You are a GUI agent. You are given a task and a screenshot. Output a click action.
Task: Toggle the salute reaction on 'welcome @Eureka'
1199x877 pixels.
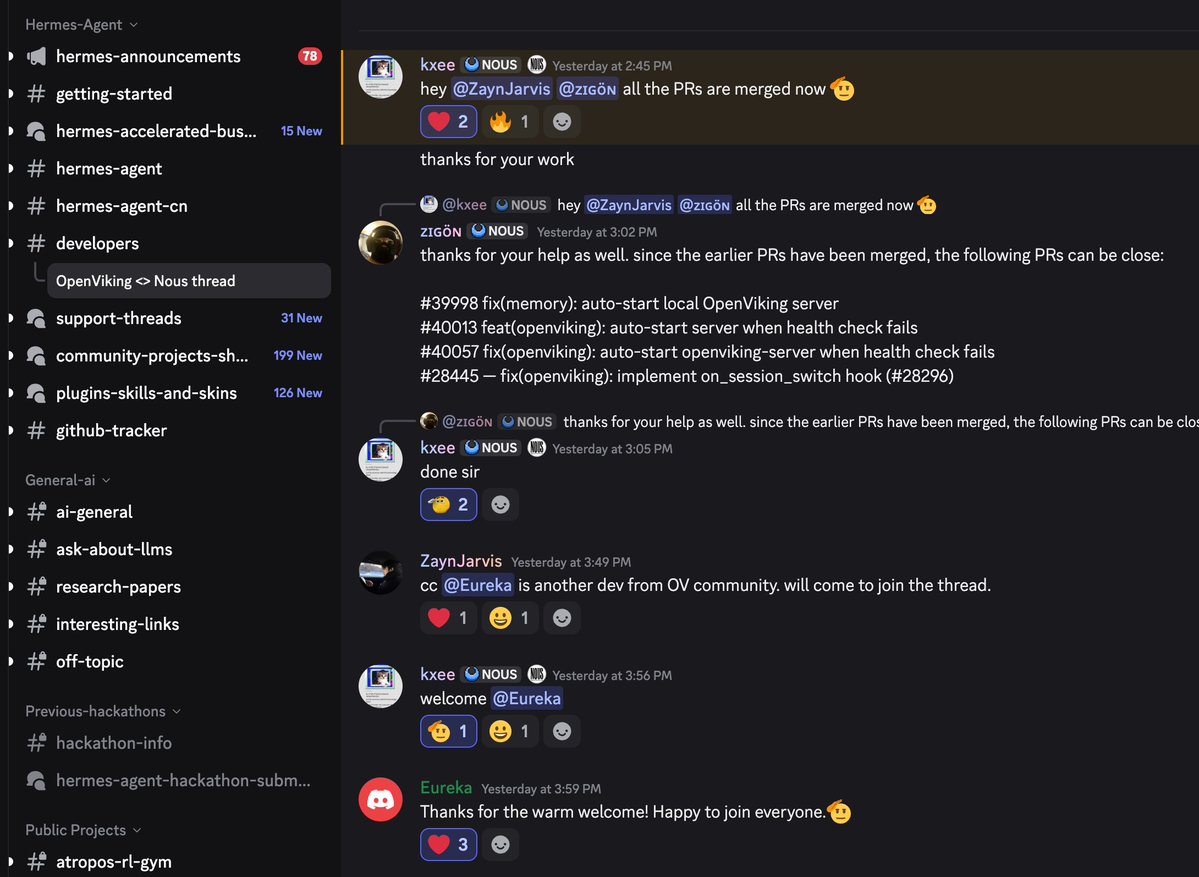[449, 731]
